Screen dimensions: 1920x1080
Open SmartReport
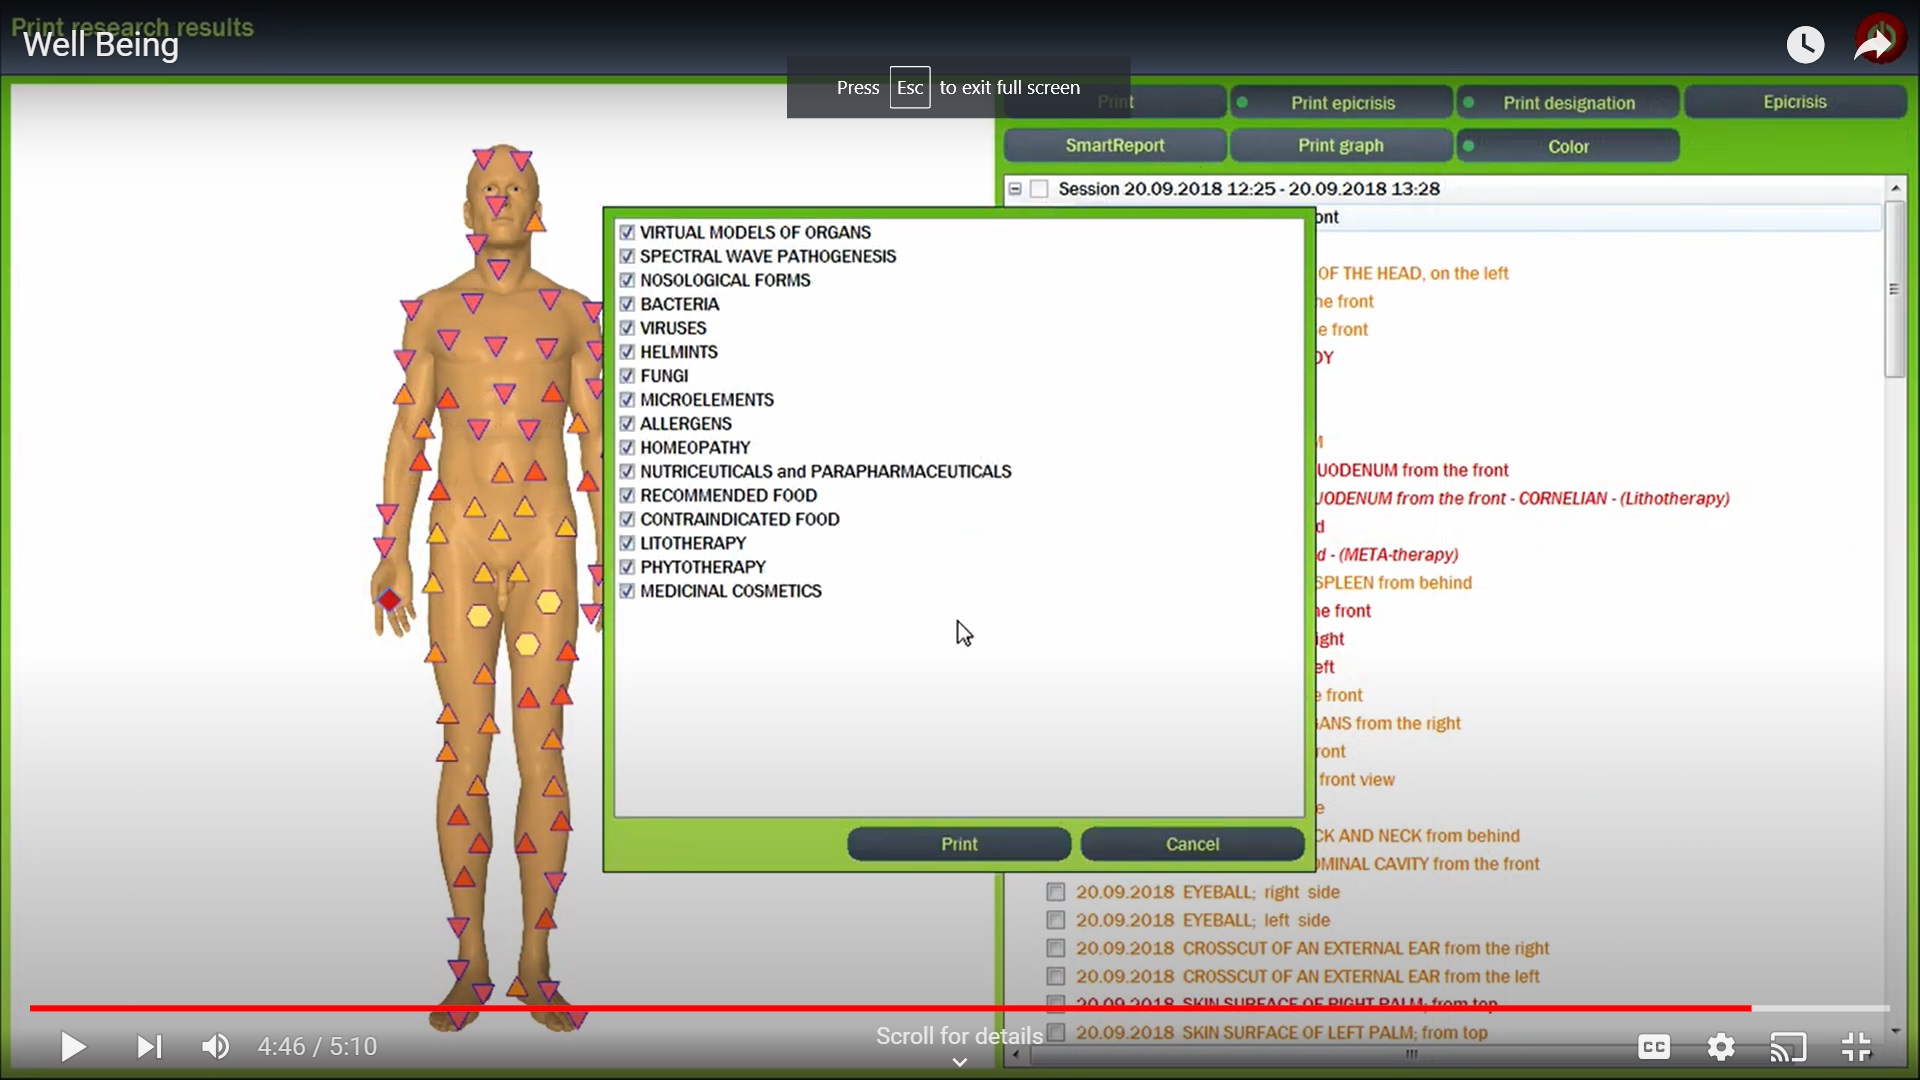click(1115, 145)
